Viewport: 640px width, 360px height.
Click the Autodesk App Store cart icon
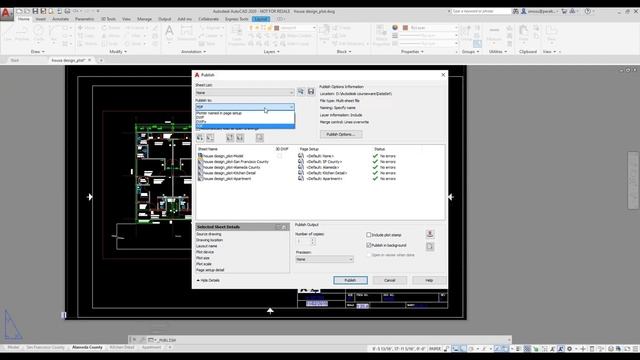(x=564, y=11)
